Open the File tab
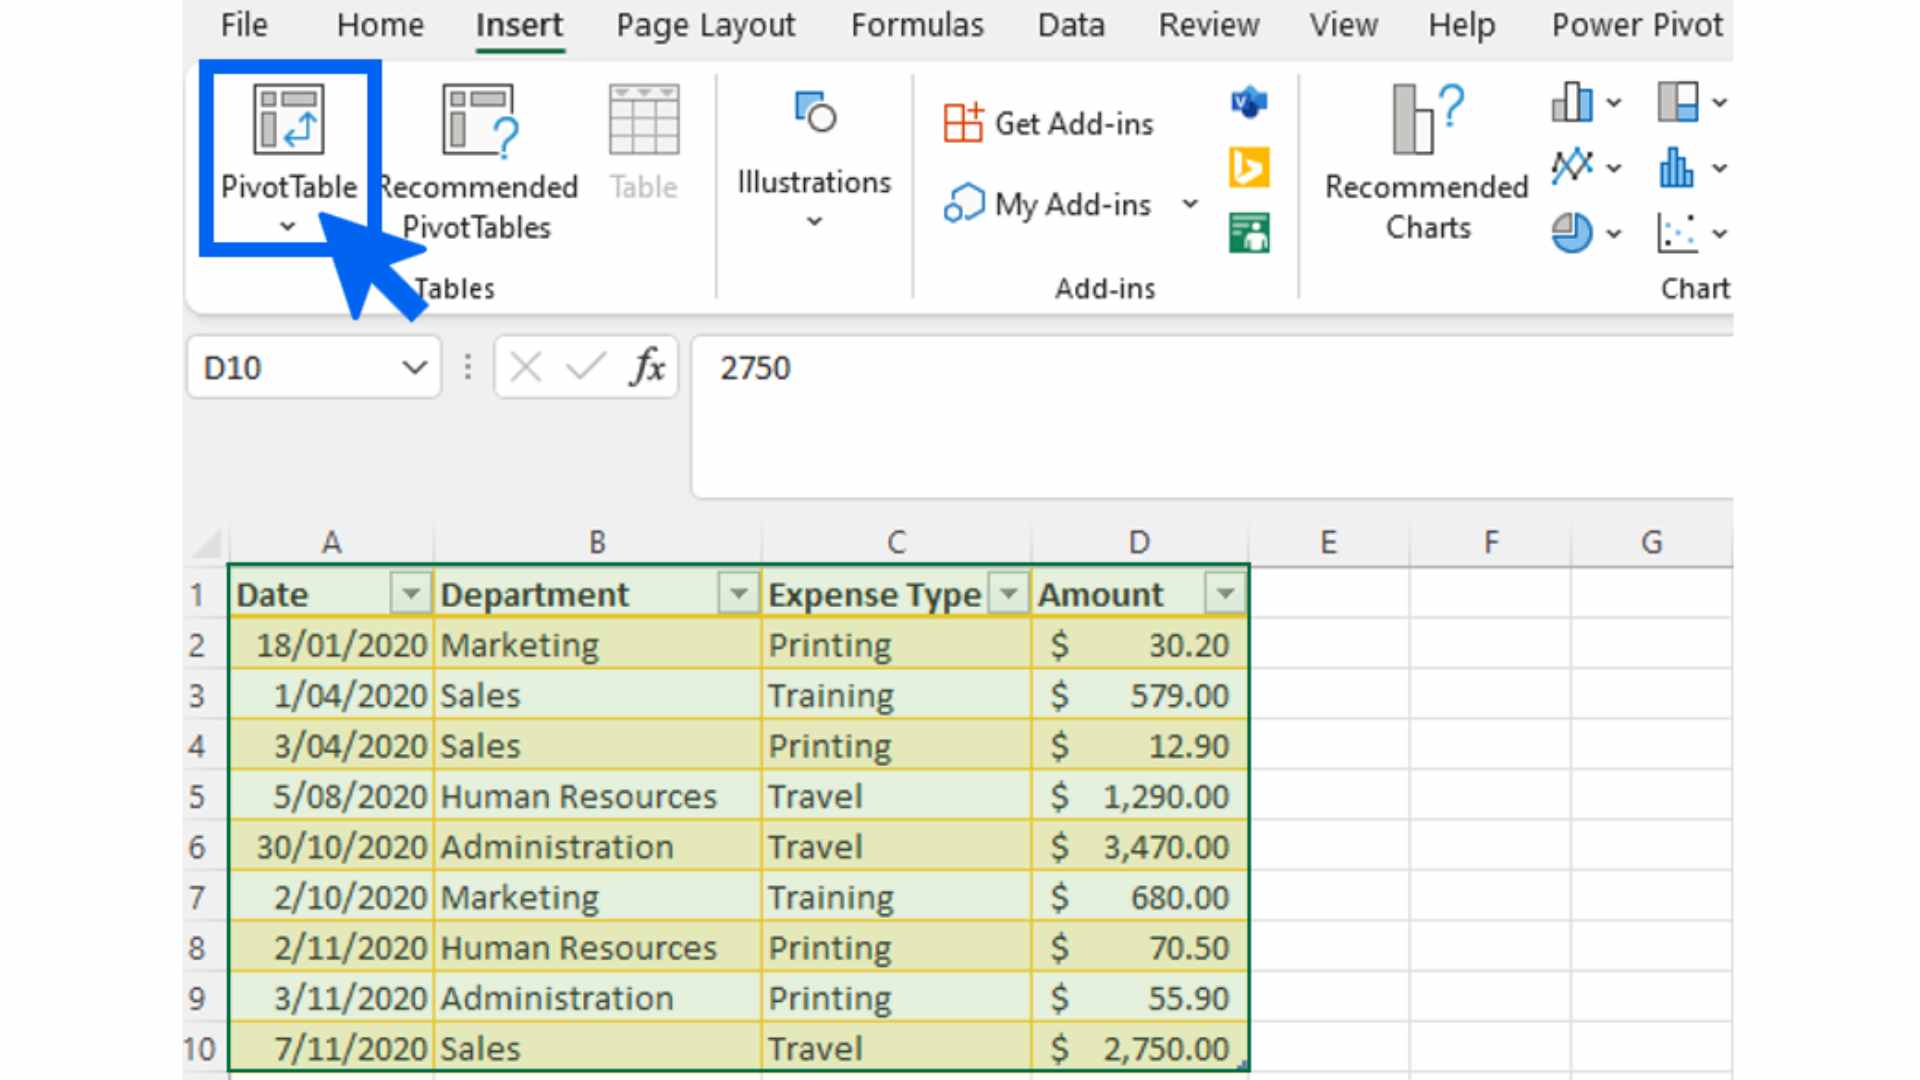The height and width of the screenshot is (1080, 1920). (244, 25)
